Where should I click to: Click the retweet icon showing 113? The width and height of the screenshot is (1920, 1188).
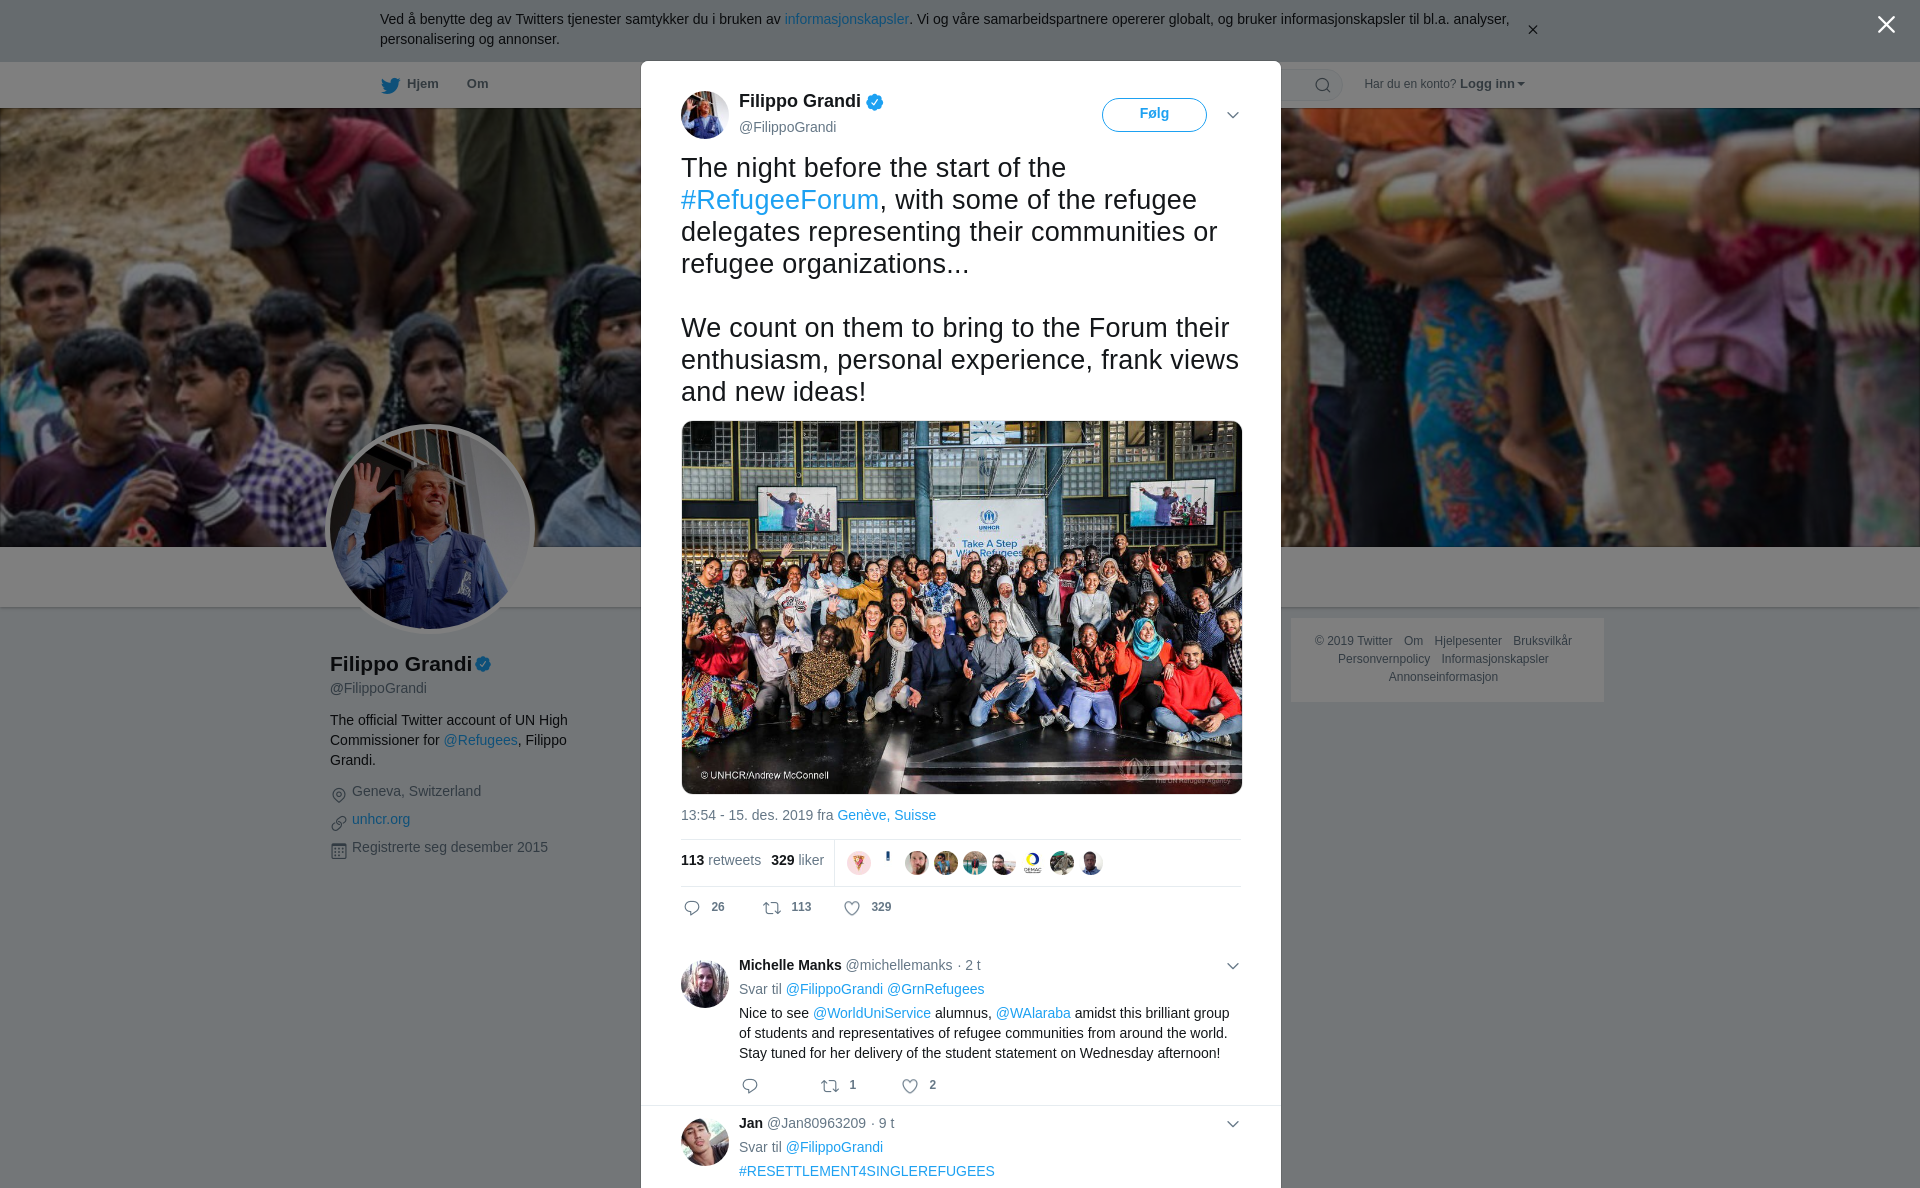point(772,908)
